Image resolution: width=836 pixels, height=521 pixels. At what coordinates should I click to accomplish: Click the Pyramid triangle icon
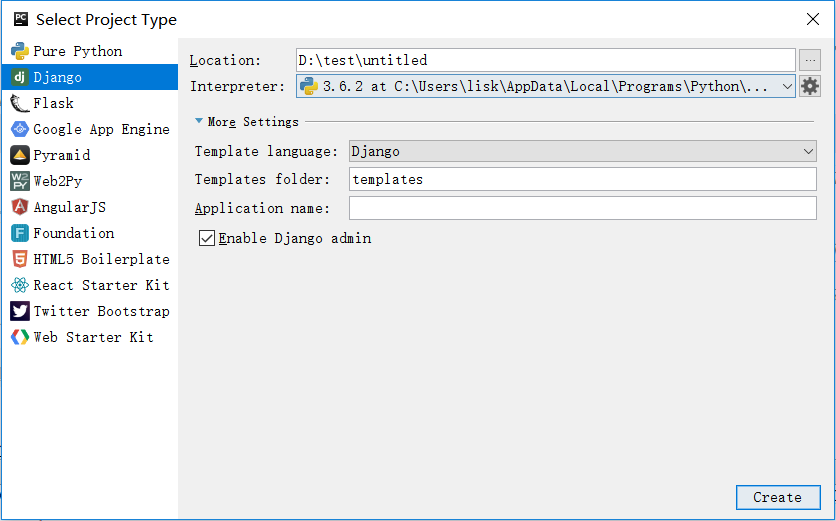20,155
